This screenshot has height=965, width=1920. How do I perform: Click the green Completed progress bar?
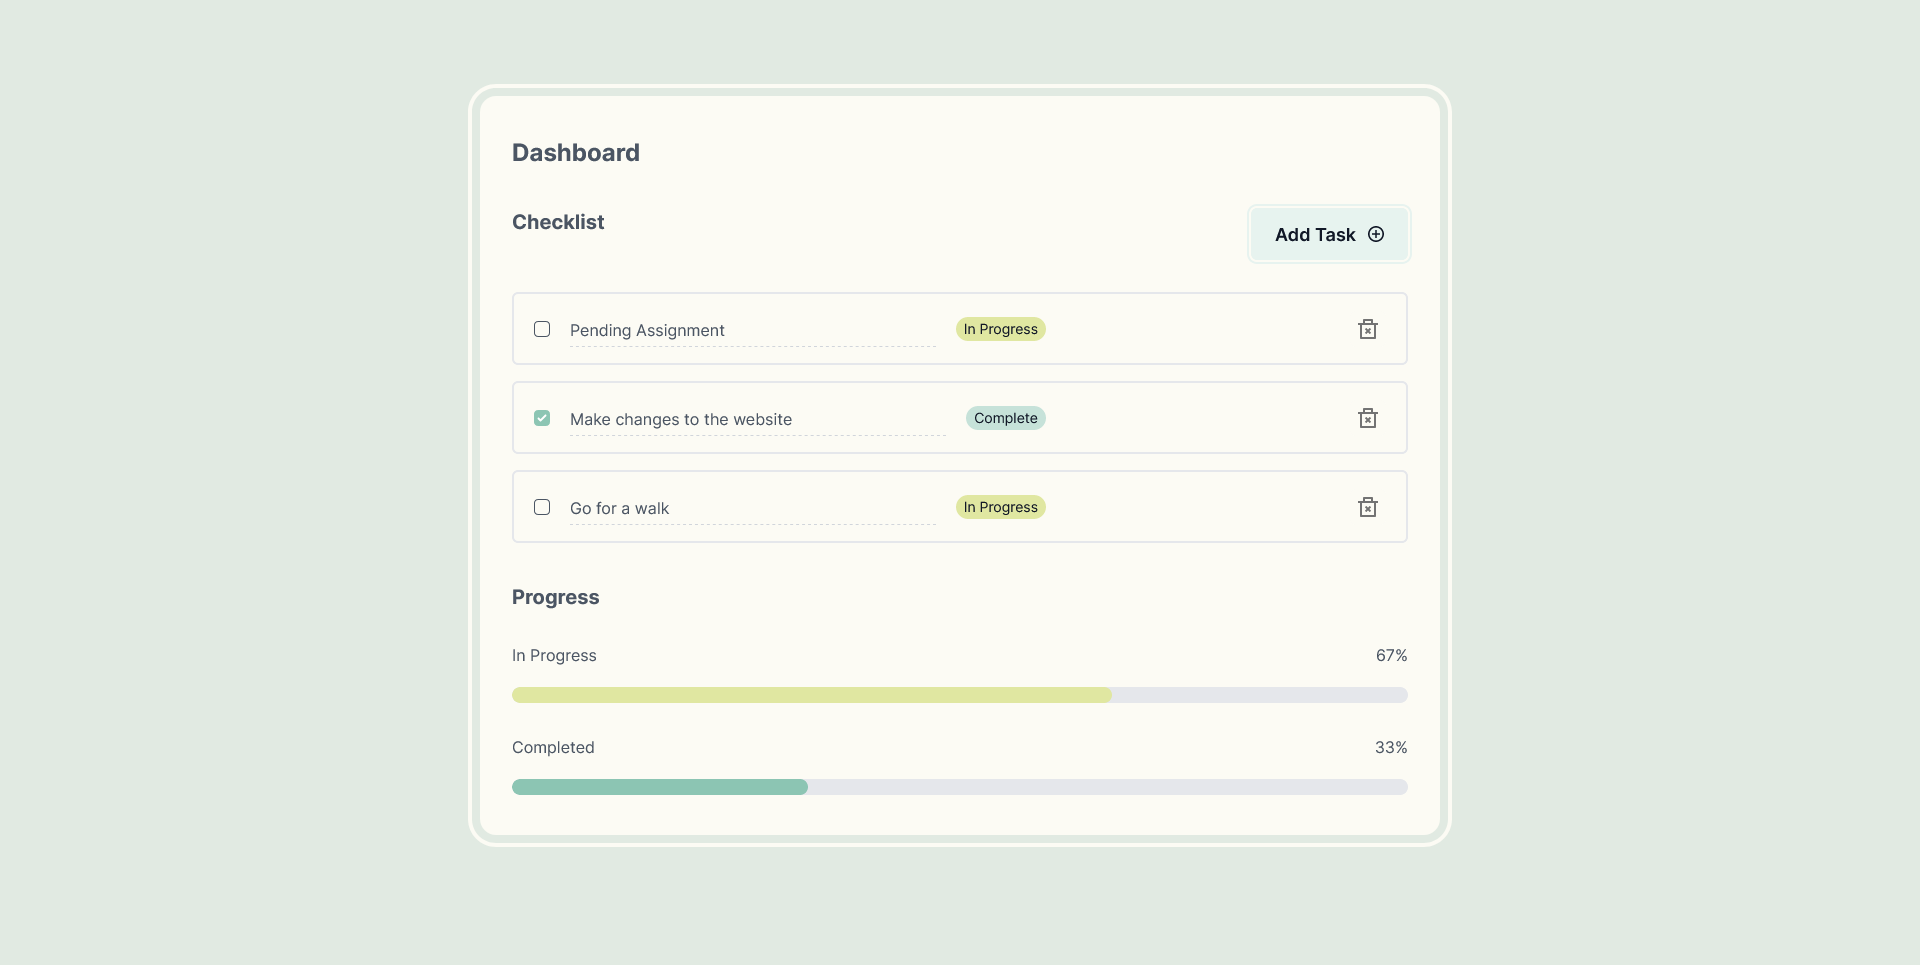click(x=660, y=787)
